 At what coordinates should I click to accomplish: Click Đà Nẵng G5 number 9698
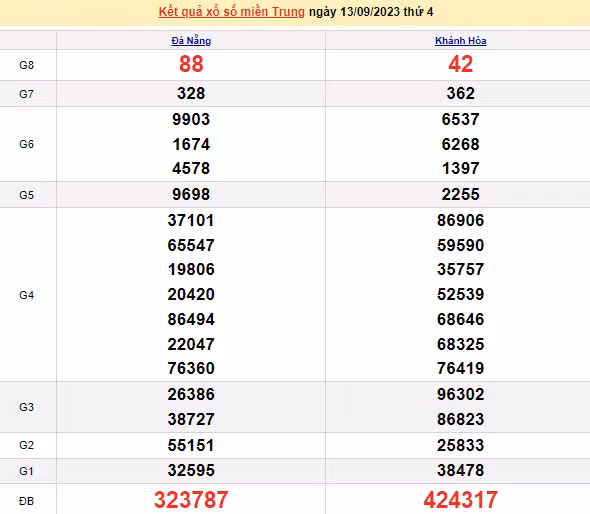(191, 195)
